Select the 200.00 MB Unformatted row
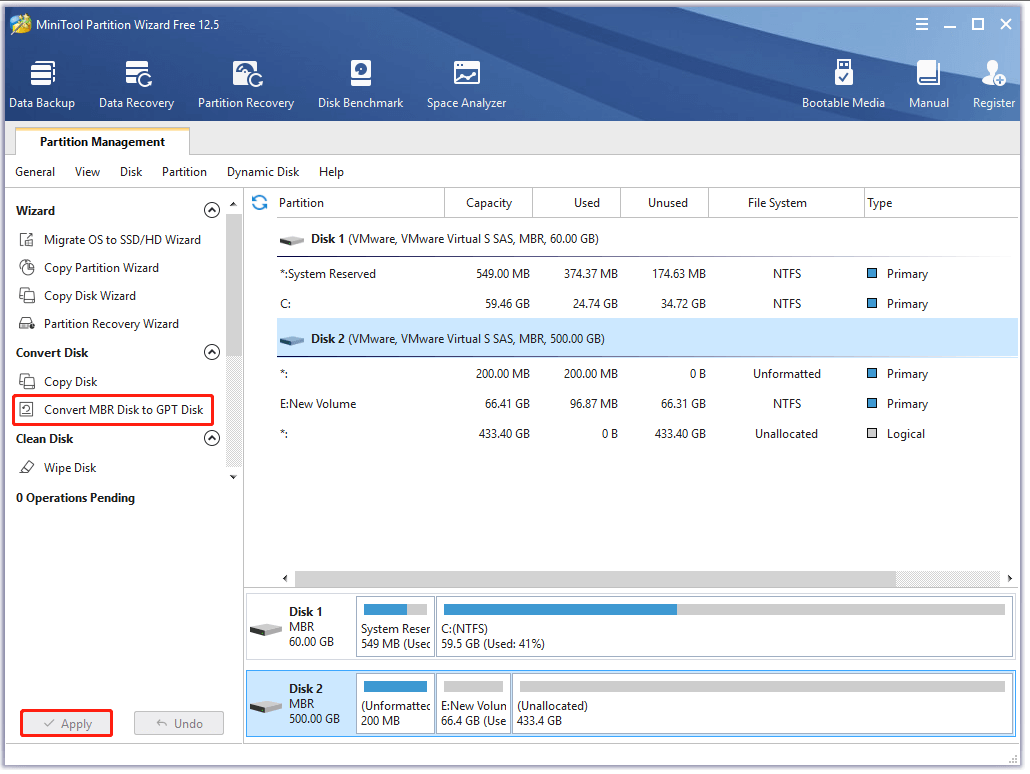This screenshot has width=1030, height=774. [x=647, y=373]
